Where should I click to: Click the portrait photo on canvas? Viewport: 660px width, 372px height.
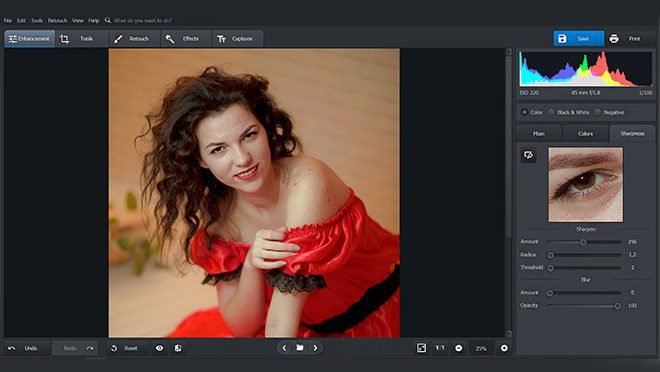(254, 193)
